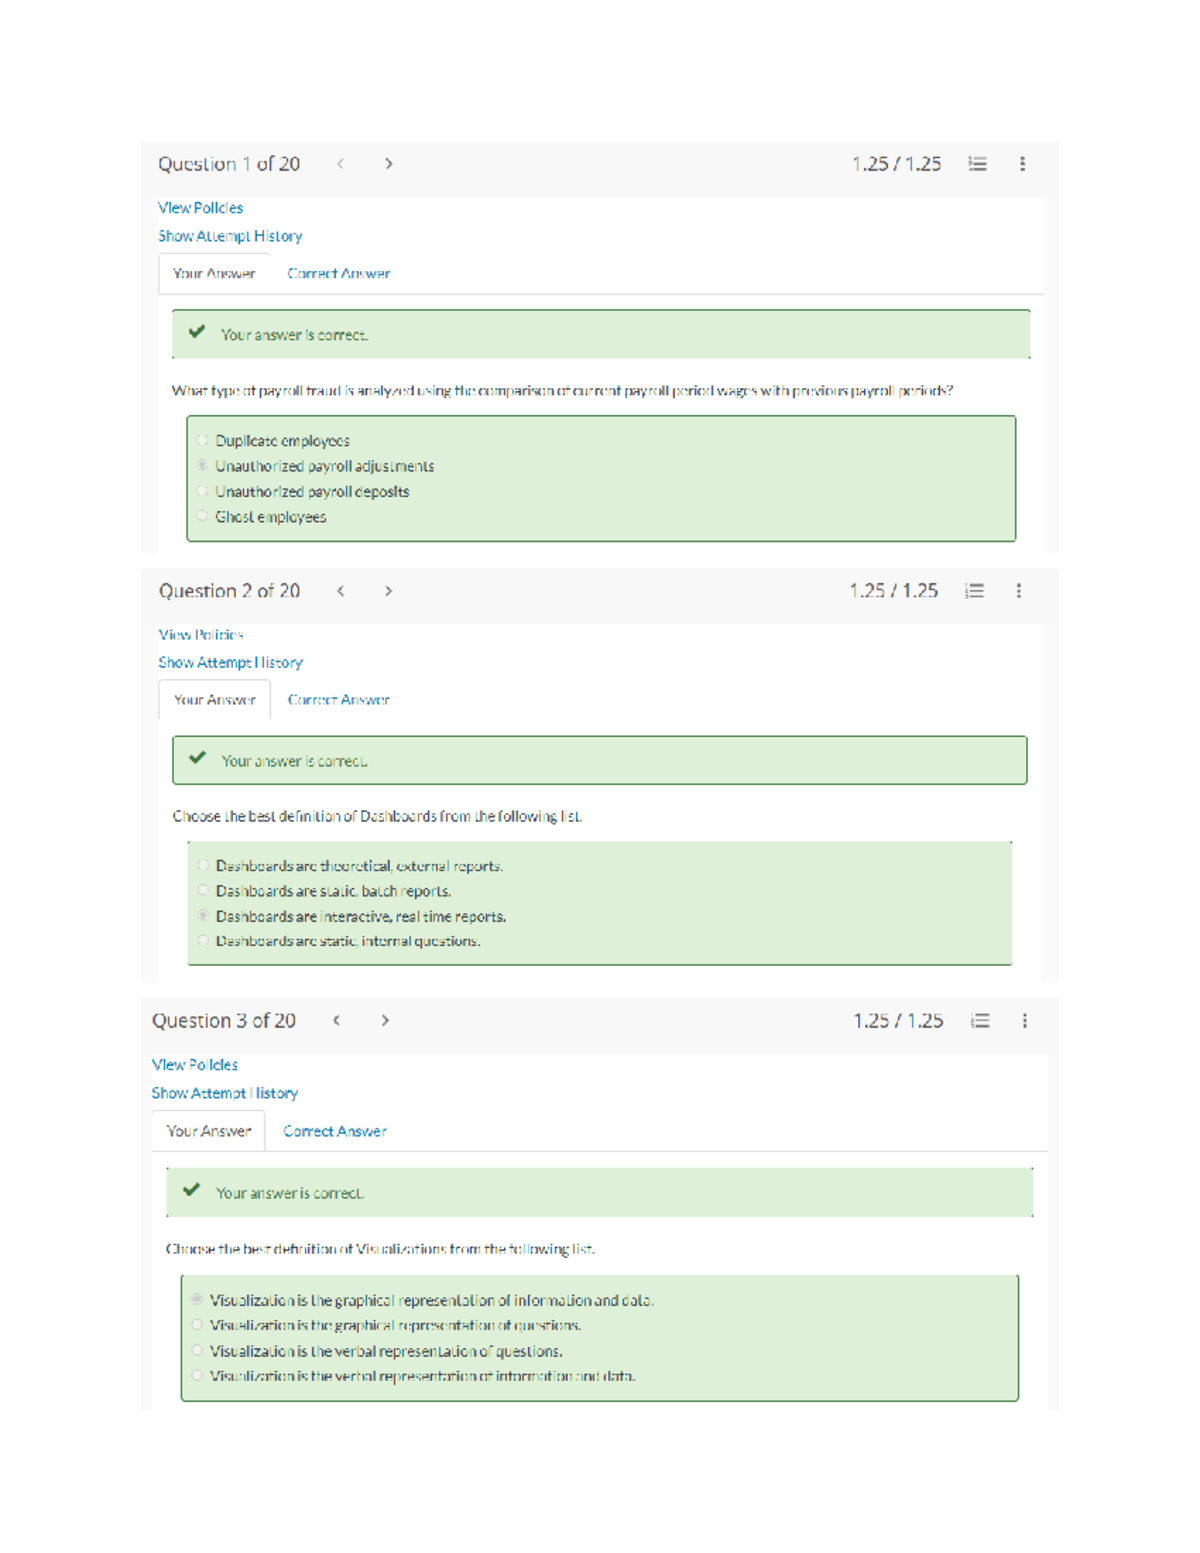Go to next question from Question 1

(388, 164)
